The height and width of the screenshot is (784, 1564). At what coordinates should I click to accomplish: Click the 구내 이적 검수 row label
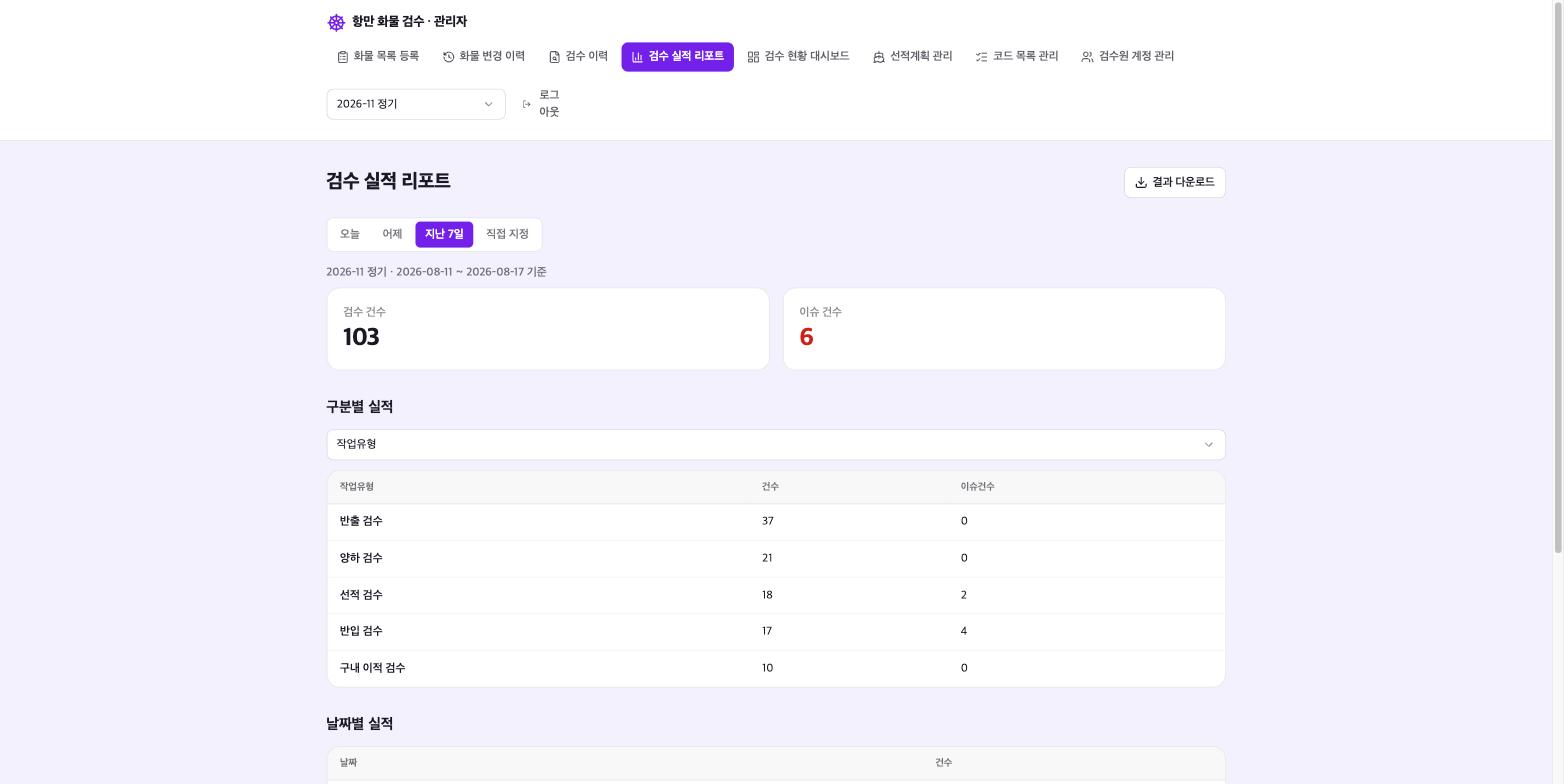click(372, 669)
